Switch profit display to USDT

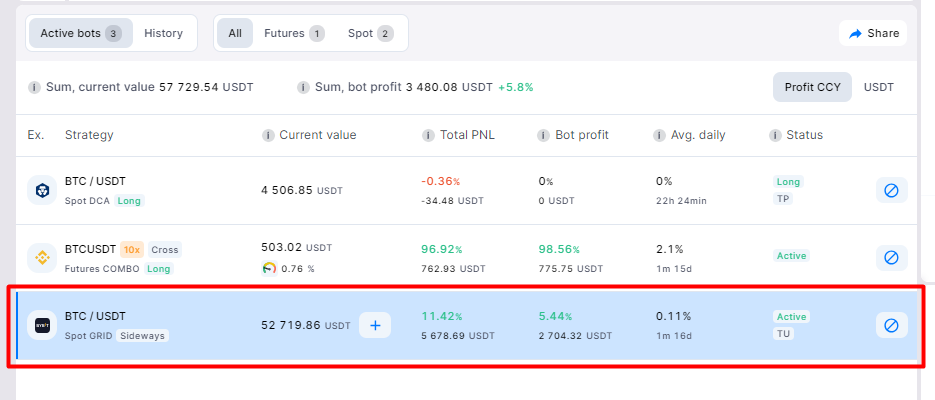click(878, 87)
